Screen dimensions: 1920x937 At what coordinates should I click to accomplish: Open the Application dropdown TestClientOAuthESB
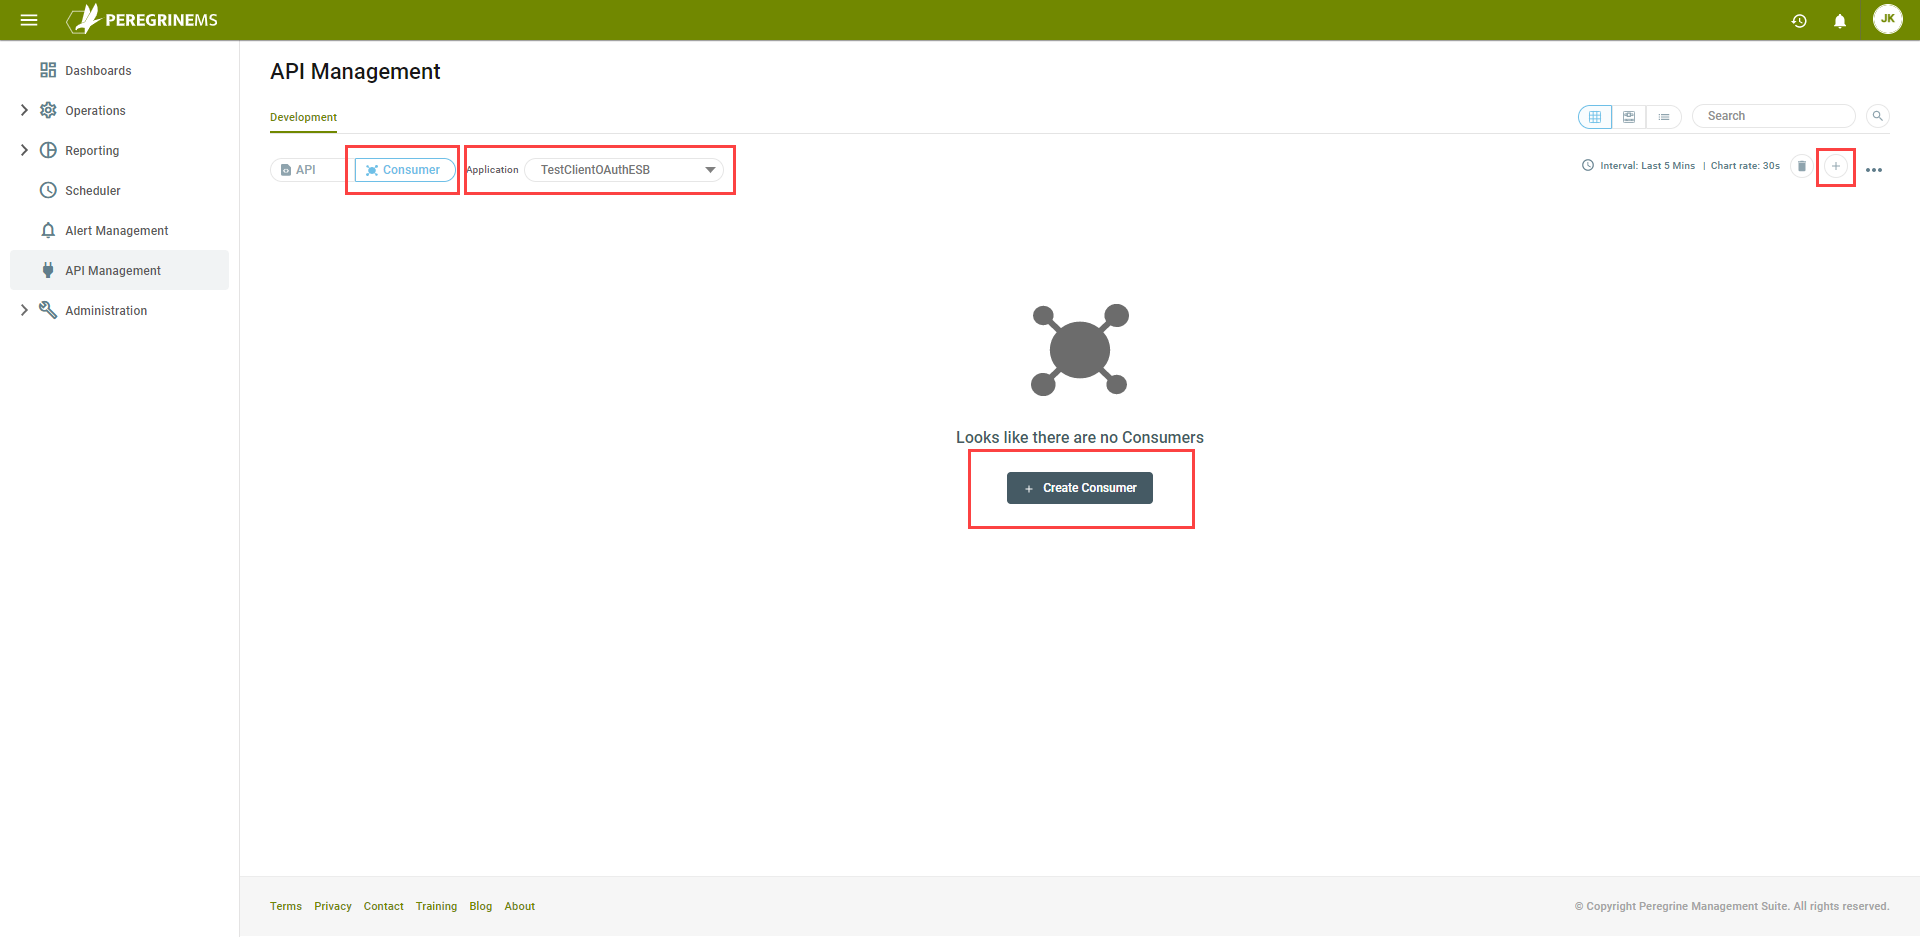click(624, 170)
